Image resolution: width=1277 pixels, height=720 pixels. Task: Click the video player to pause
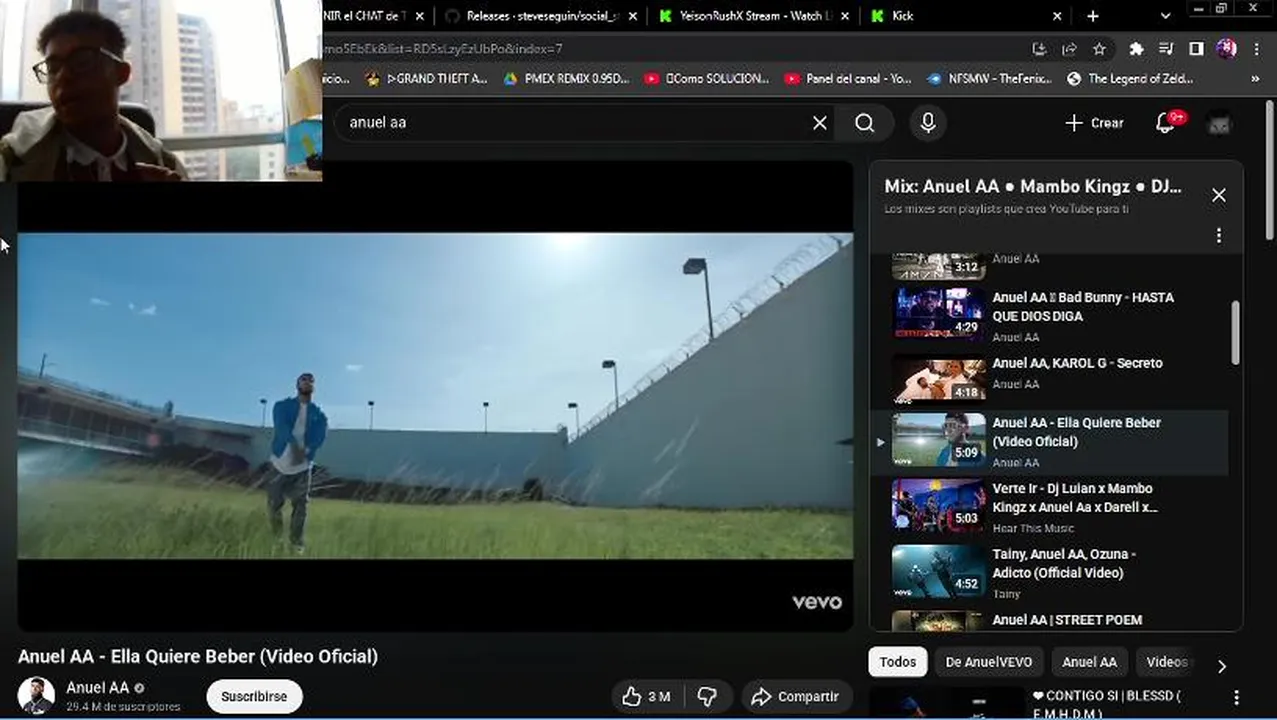click(435, 396)
